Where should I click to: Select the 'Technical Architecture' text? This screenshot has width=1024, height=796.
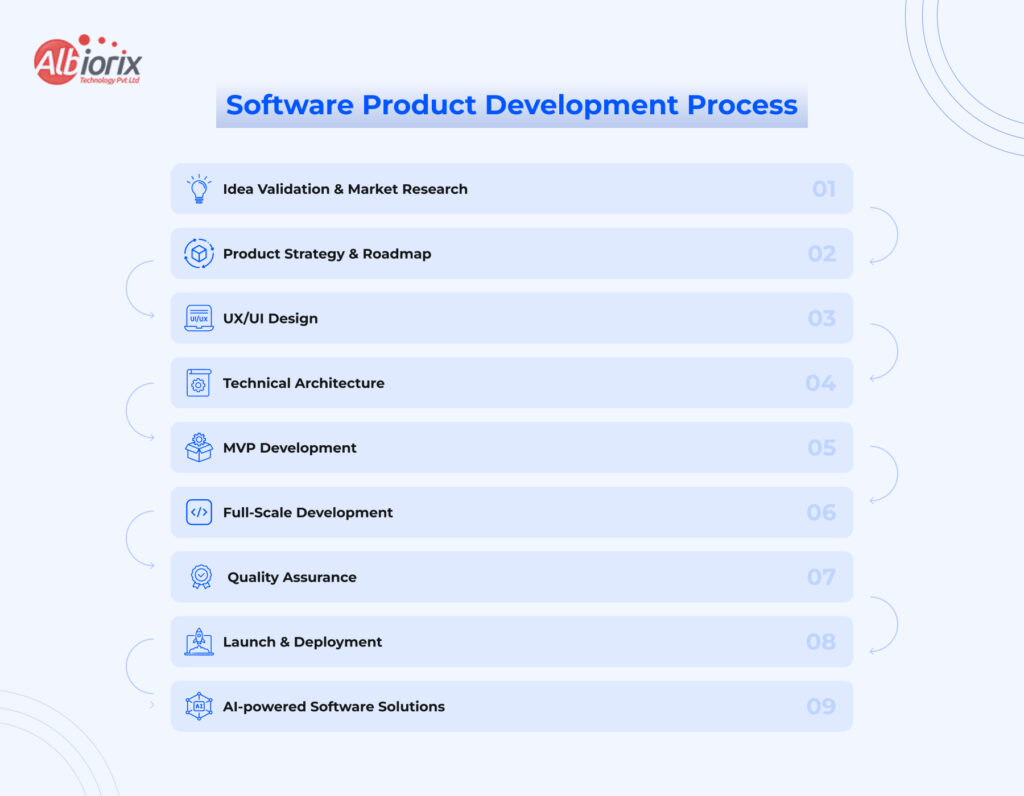tap(304, 383)
